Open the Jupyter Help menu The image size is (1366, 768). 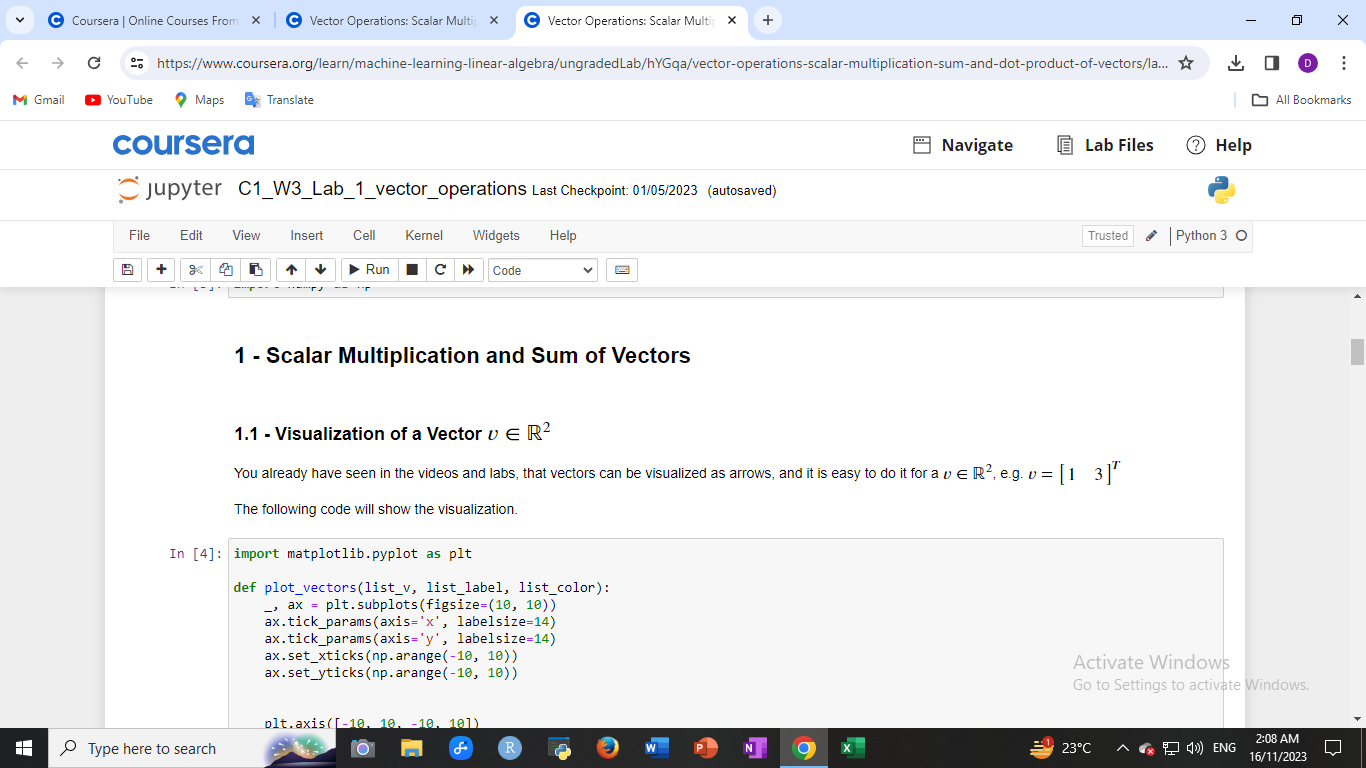563,236
